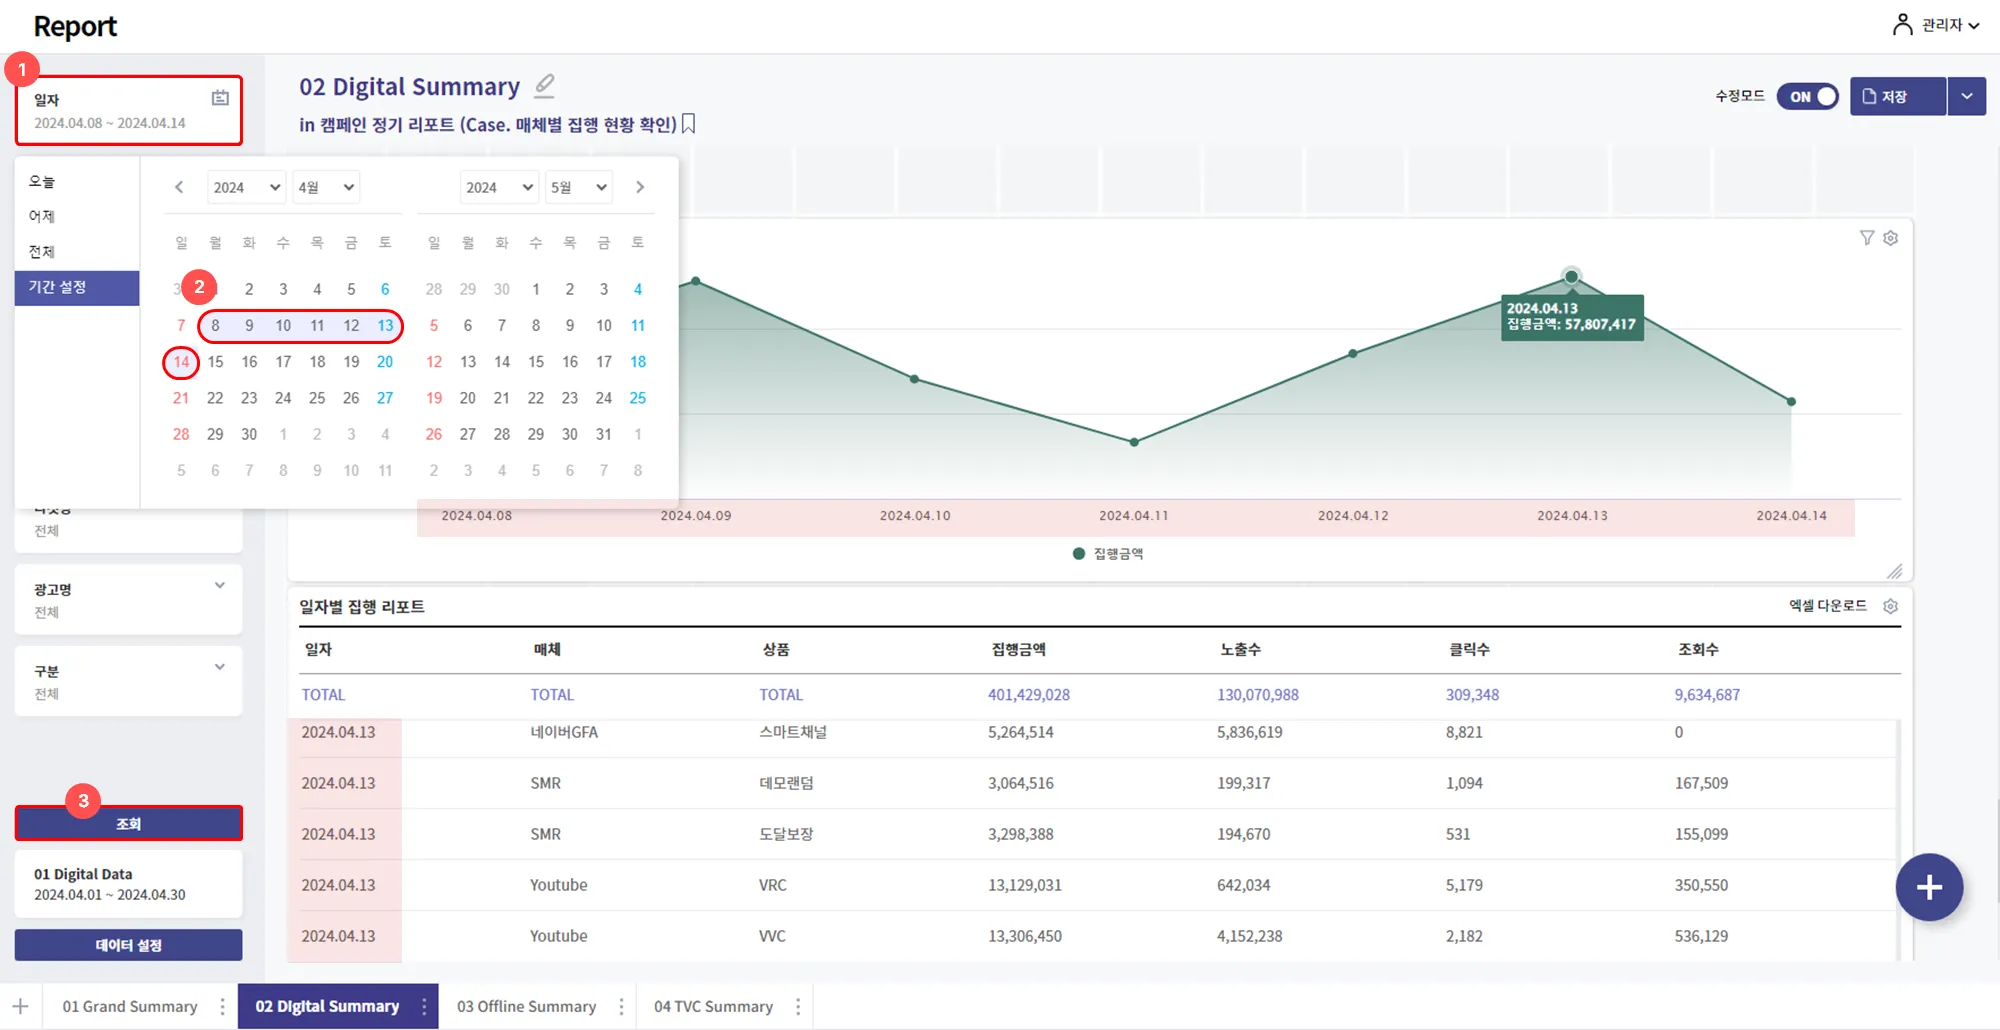Open the save button dropdown arrow
The width and height of the screenshot is (2000, 1030).
pos(1966,97)
